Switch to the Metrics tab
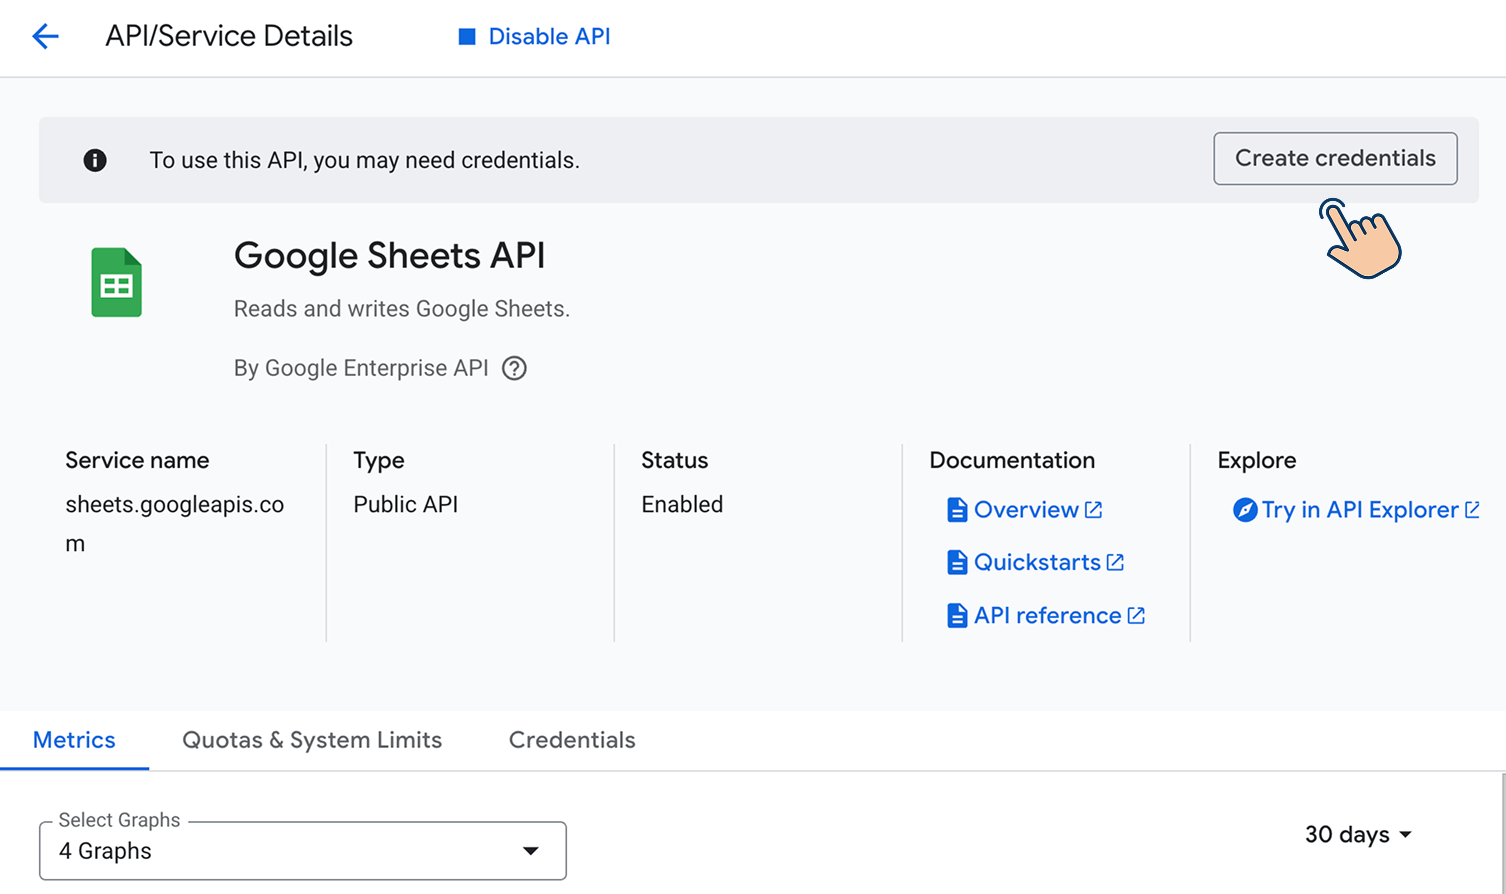The width and height of the screenshot is (1506, 894). (x=74, y=740)
